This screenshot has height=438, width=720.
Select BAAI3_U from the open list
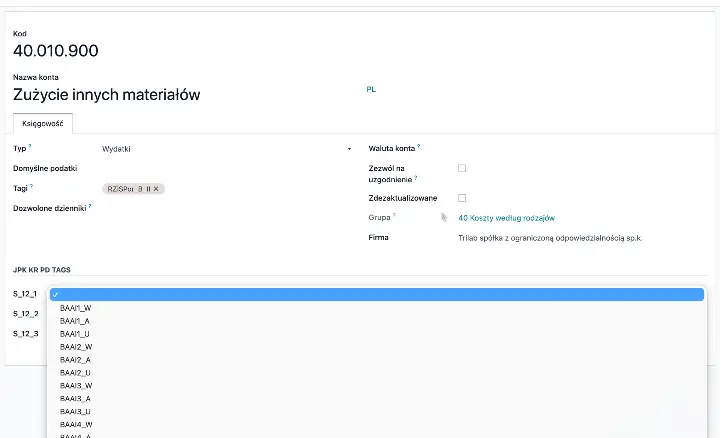[x=76, y=411]
